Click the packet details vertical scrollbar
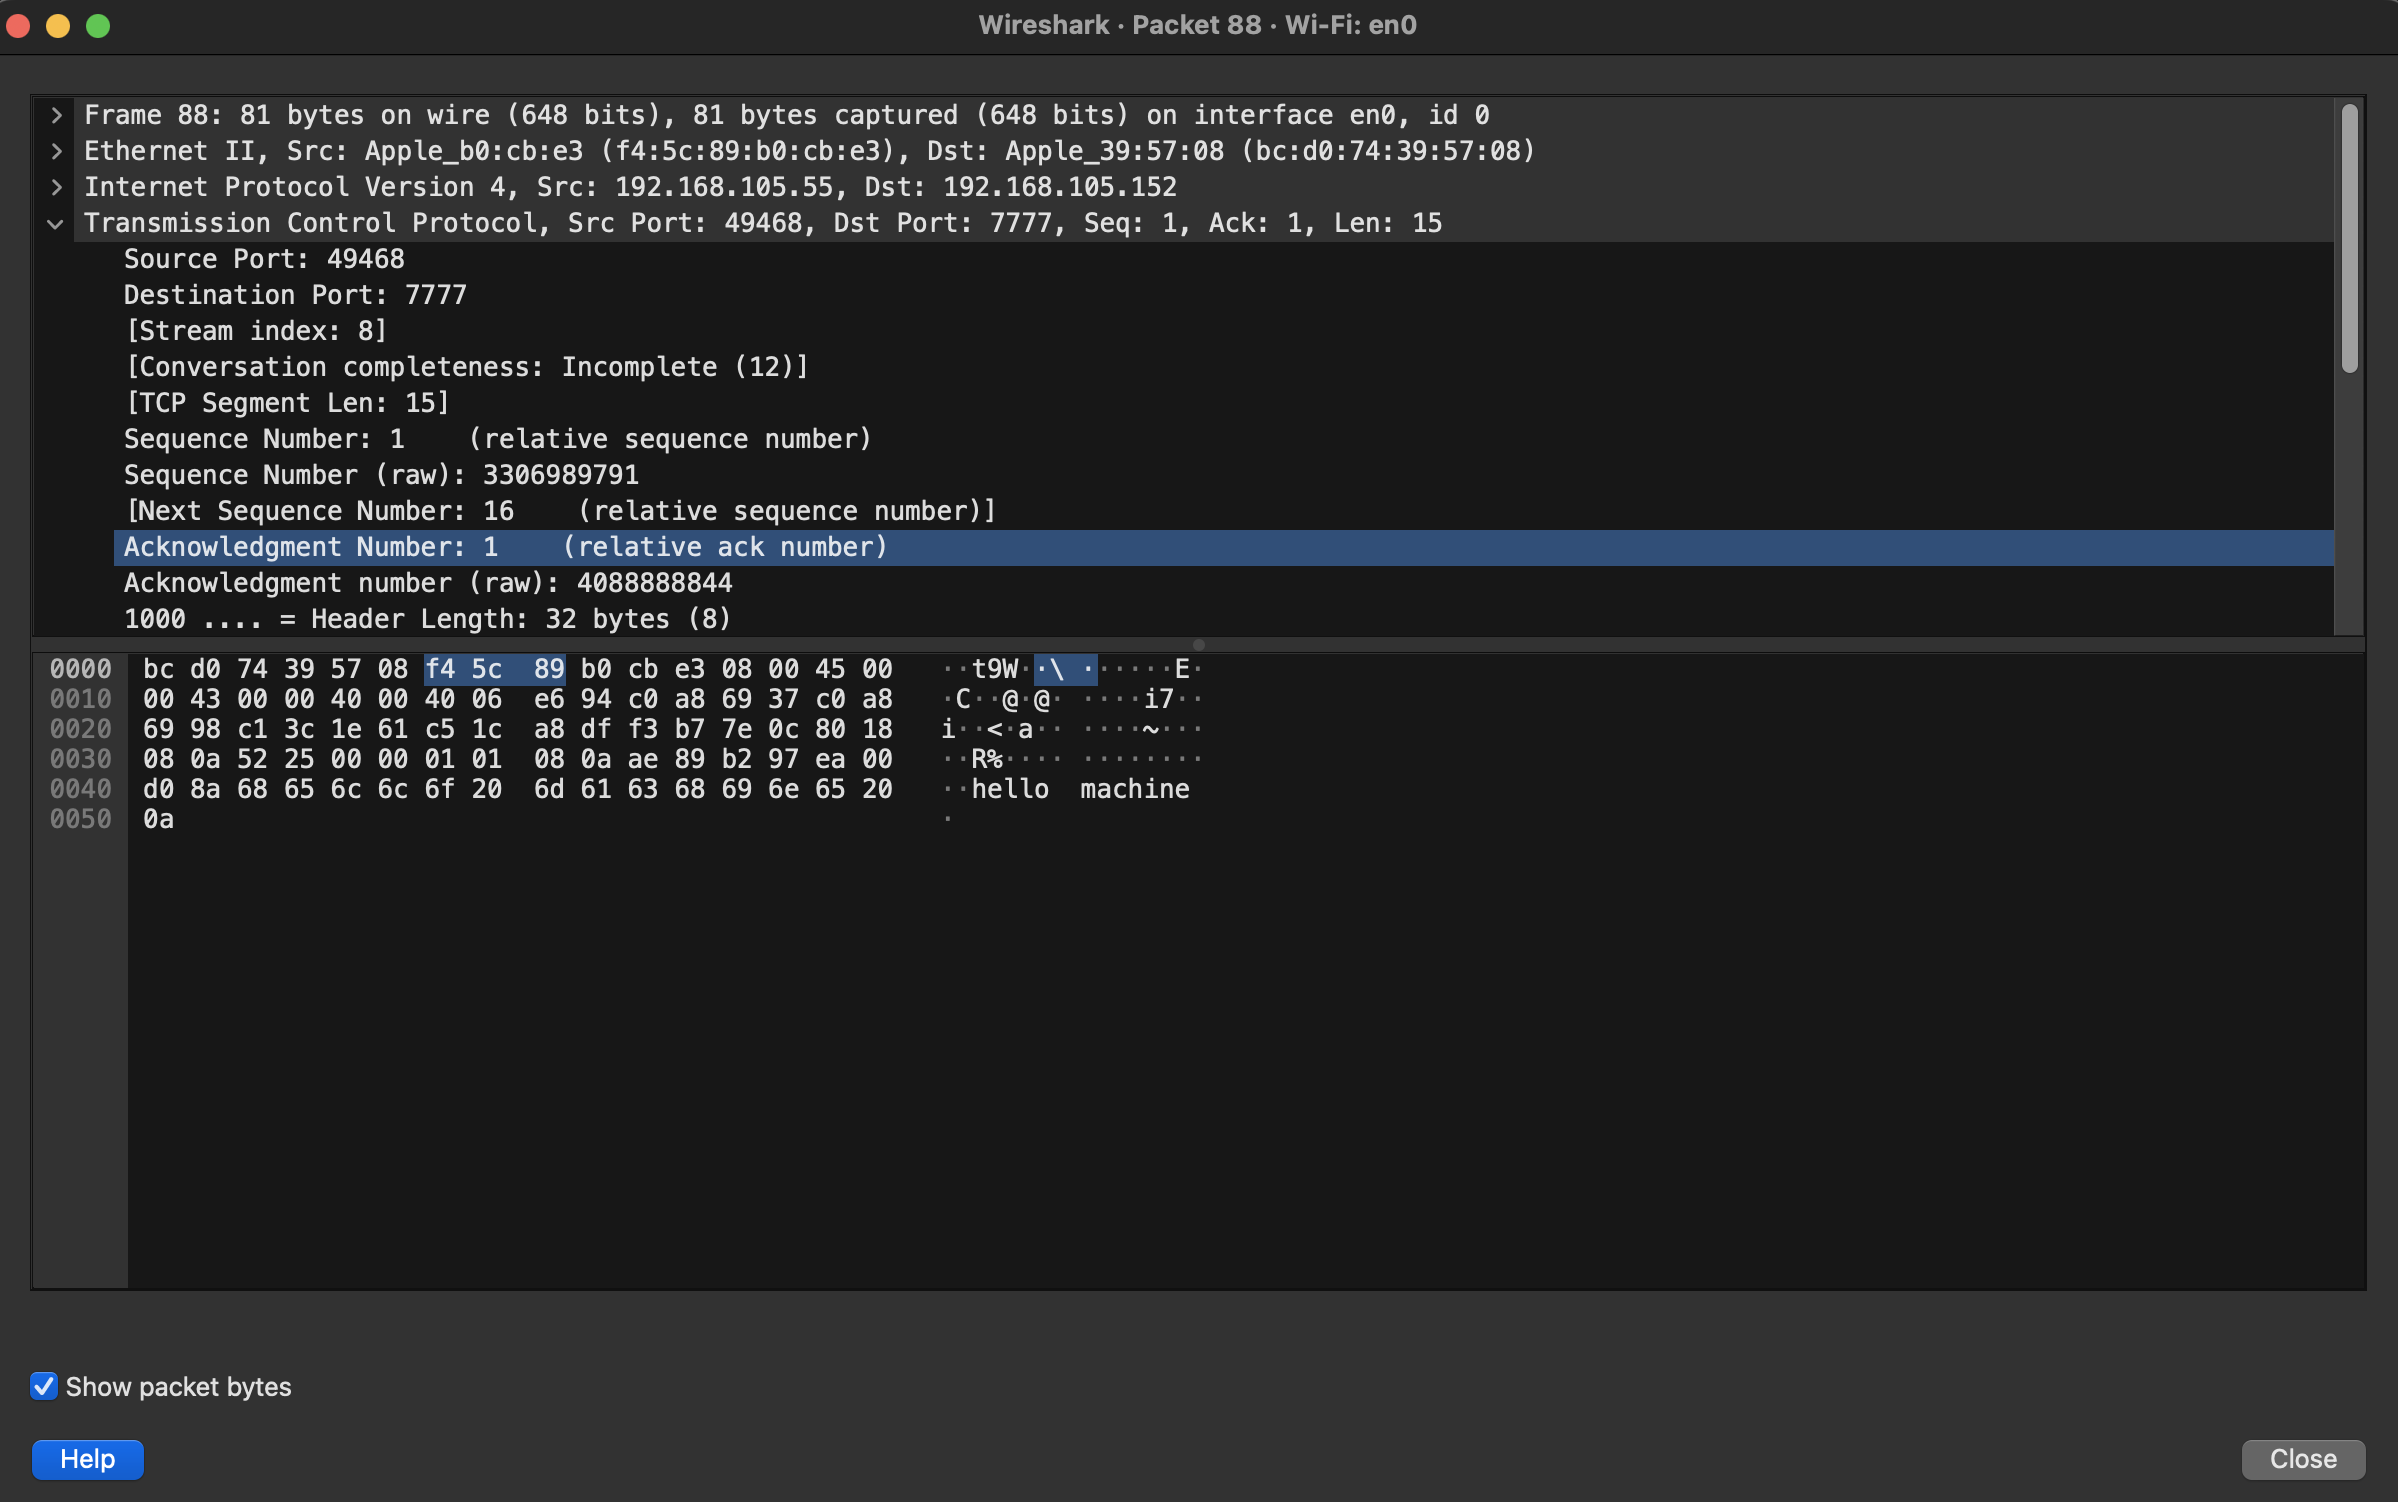This screenshot has height=1502, width=2398. pos(2349,238)
